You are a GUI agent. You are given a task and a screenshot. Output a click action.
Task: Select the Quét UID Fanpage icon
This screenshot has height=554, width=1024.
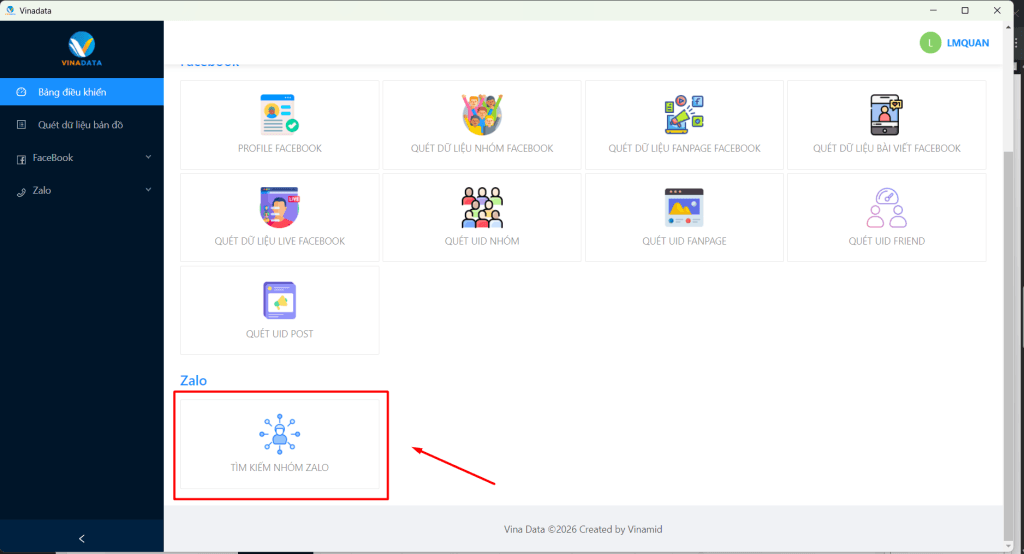[684, 207]
